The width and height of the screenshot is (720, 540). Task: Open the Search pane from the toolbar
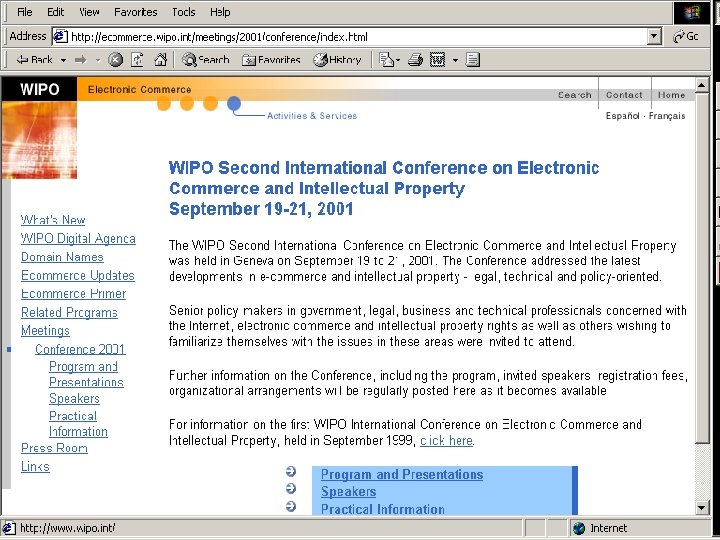point(205,60)
